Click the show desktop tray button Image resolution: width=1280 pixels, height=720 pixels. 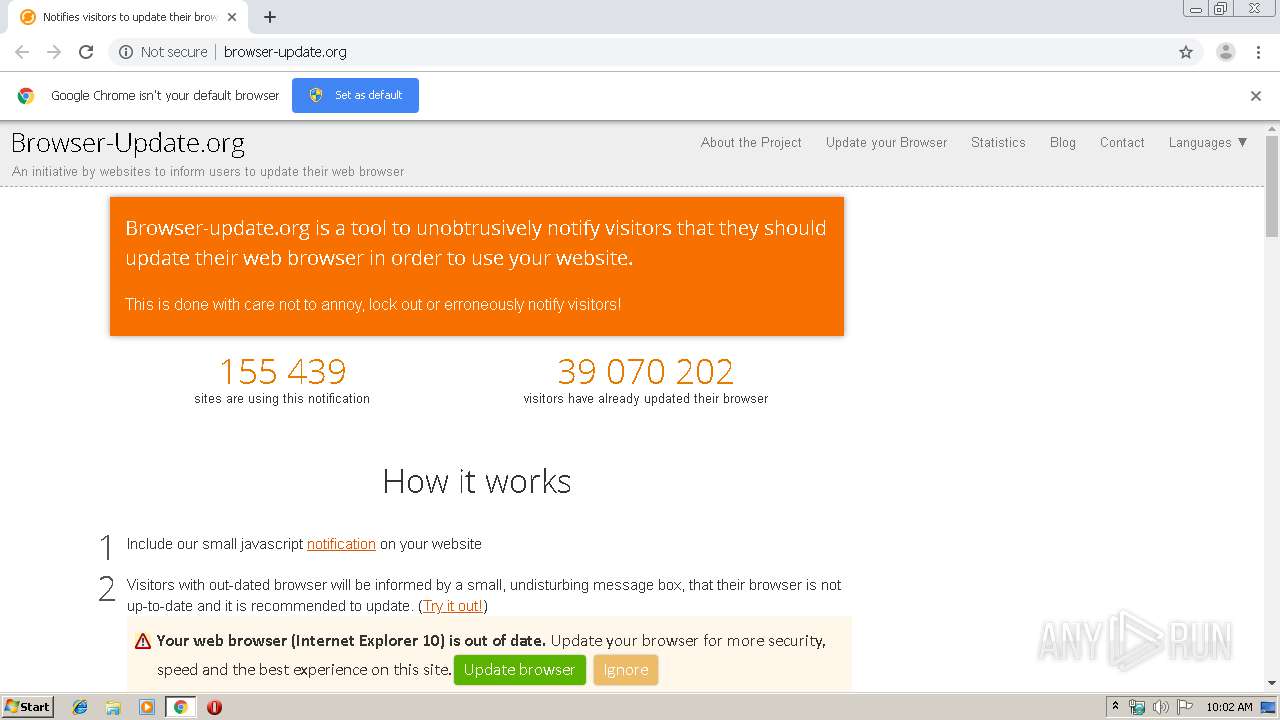1269,707
